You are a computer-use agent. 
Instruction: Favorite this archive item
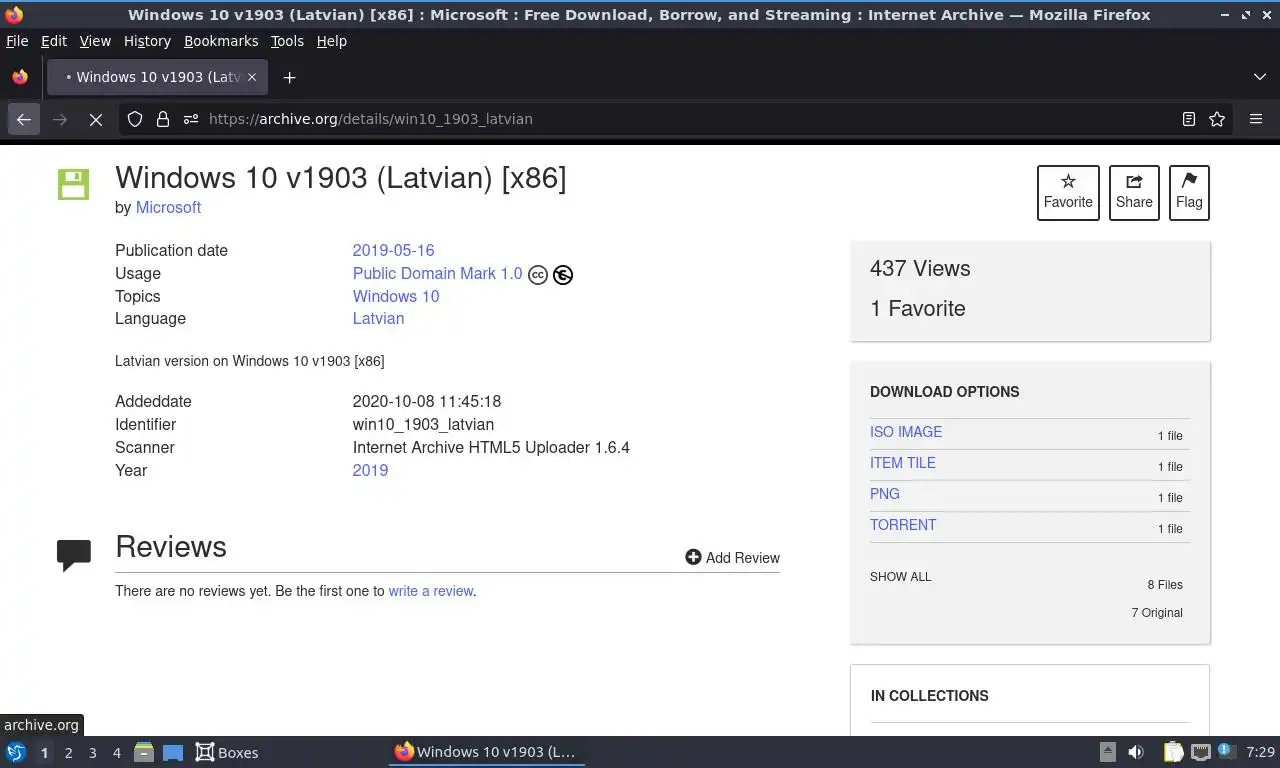1068,192
